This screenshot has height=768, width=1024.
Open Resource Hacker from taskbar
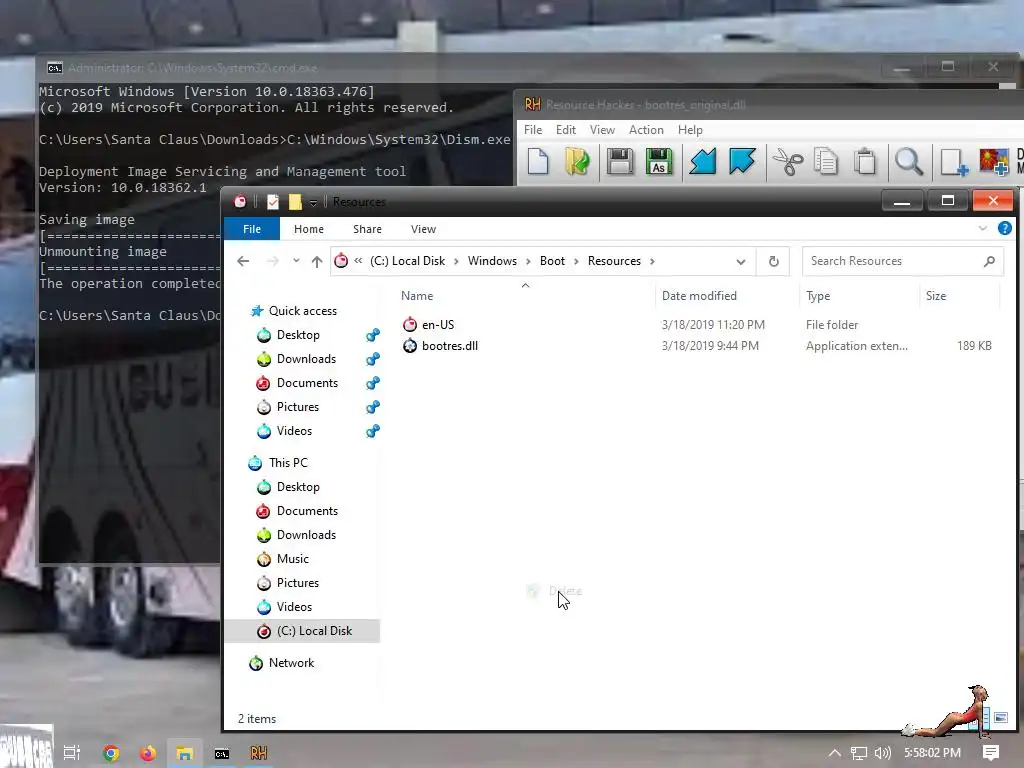point(259,753)
